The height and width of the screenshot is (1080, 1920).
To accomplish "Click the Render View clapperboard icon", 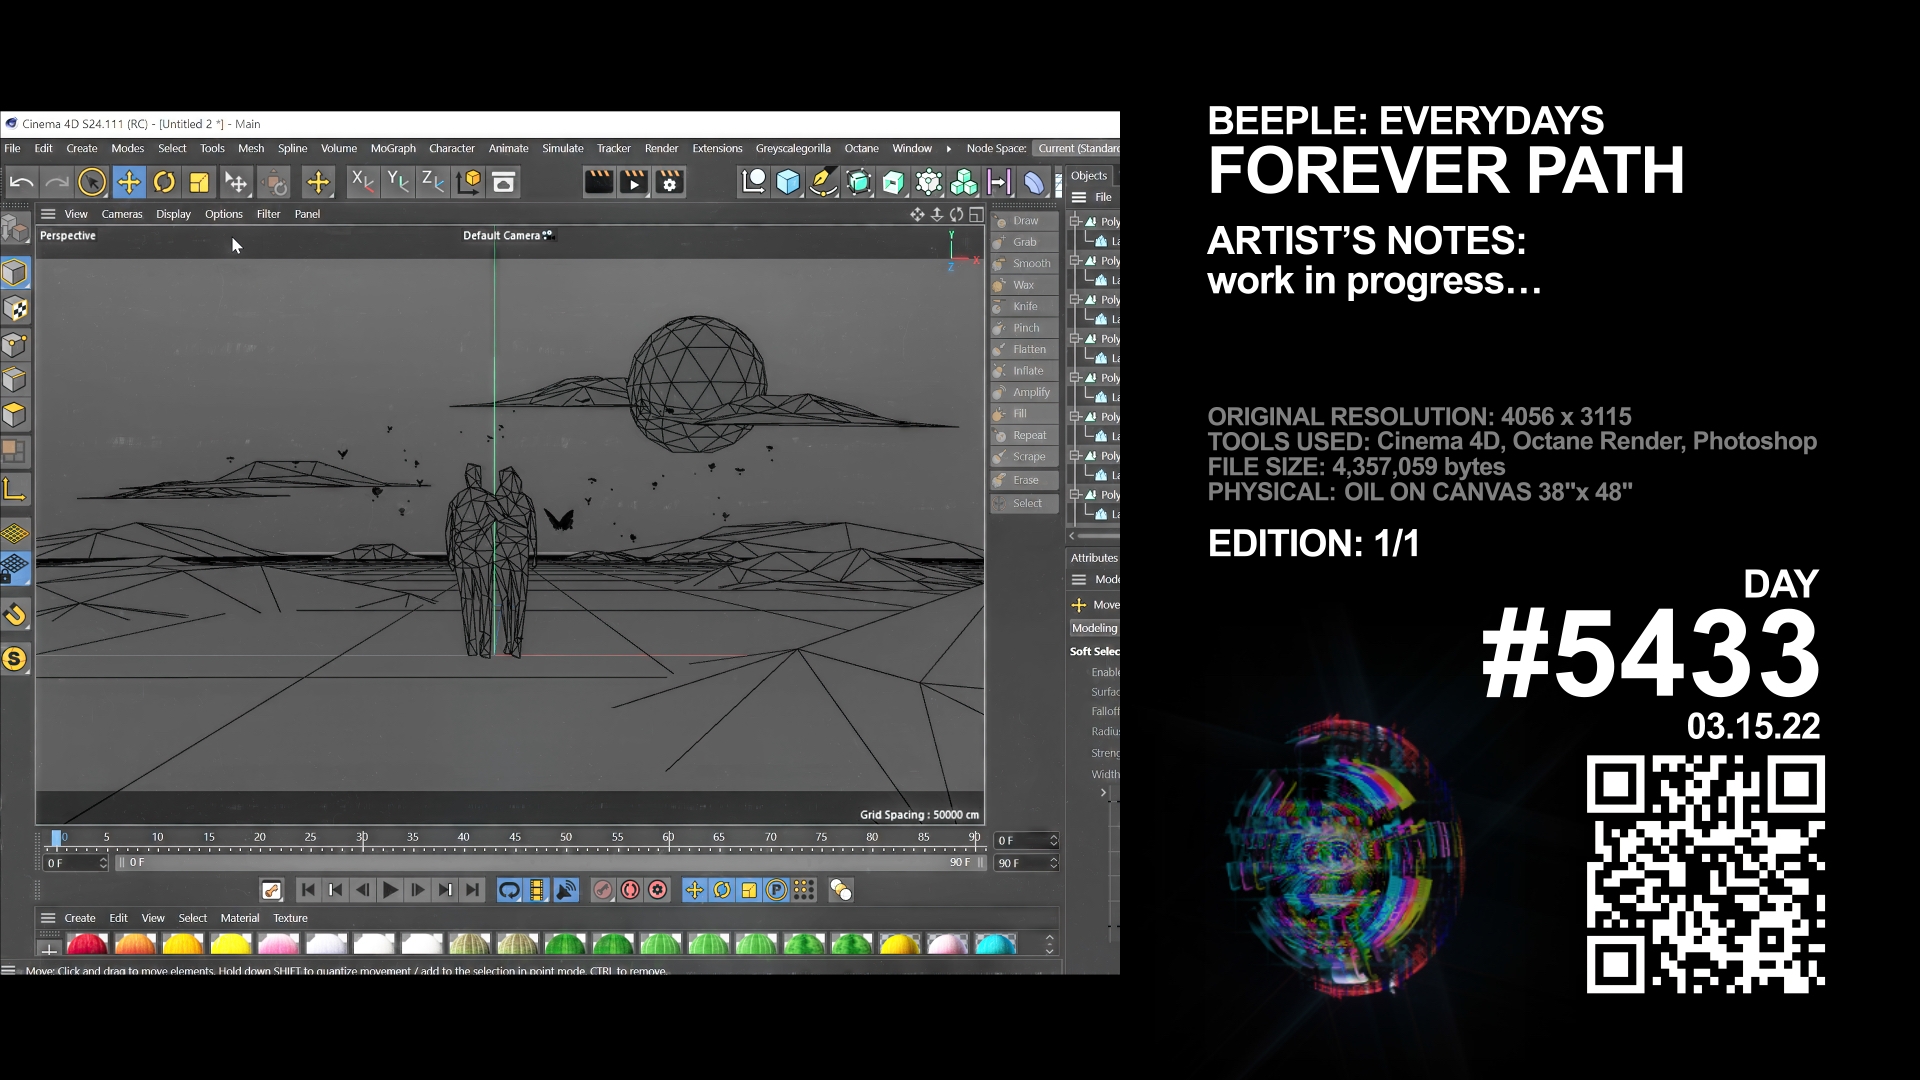I will (598, 182).
